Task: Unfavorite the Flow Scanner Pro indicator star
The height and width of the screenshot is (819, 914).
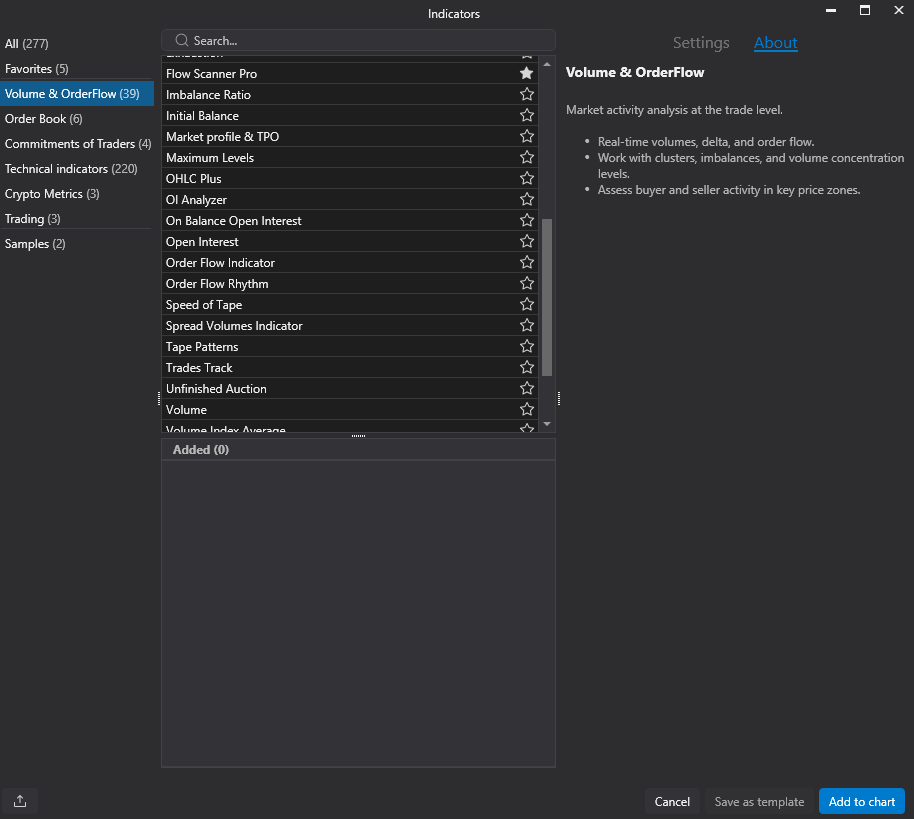Action: coord(526,73)
